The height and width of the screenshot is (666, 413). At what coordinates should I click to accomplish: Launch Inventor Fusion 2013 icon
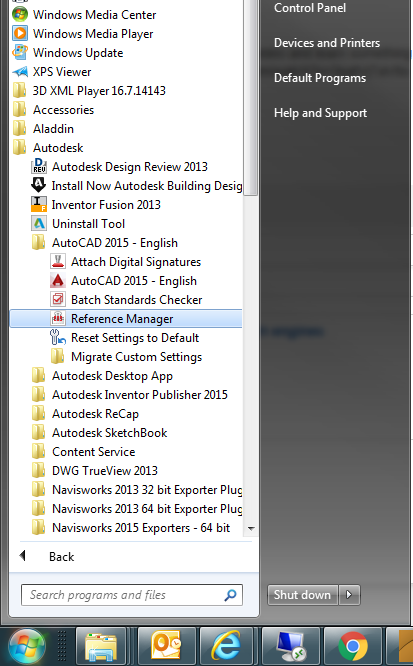pyautogui.click(x=39, y=204)
